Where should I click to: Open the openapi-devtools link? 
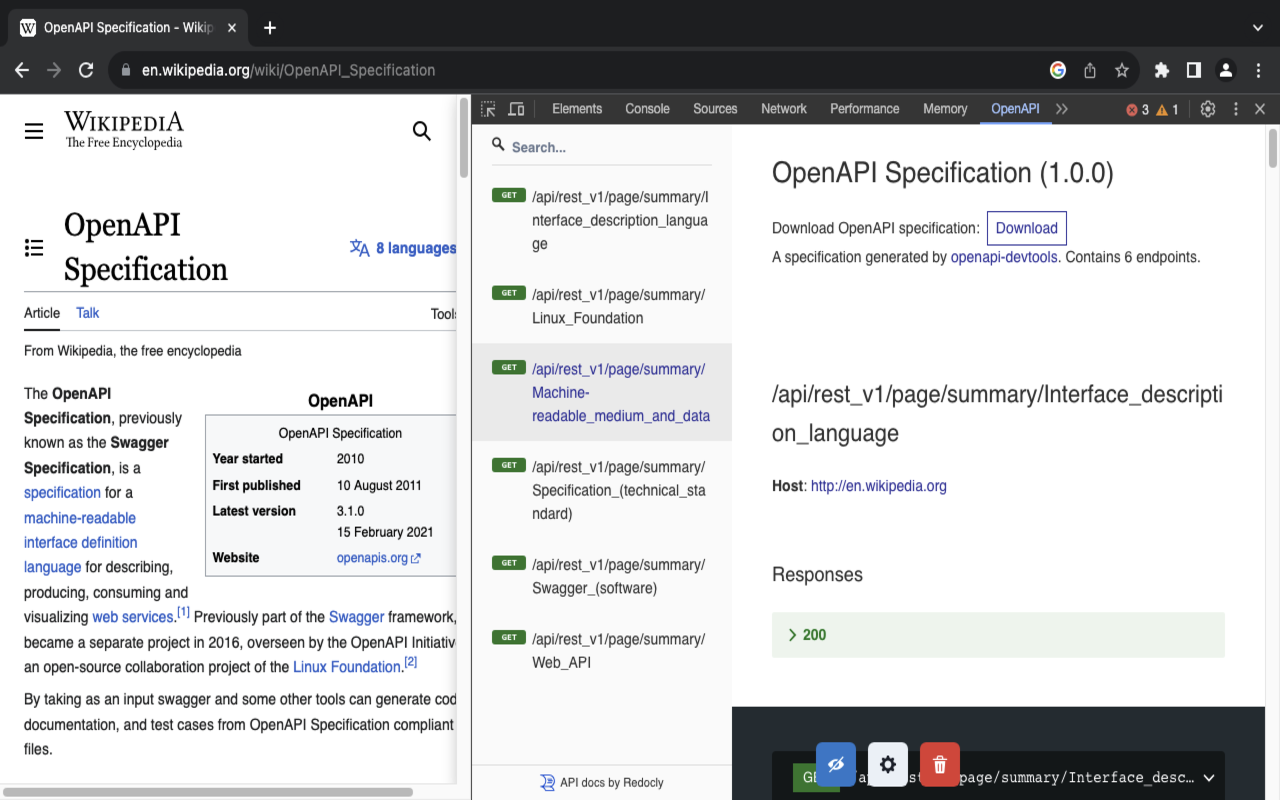point(1003,257)
